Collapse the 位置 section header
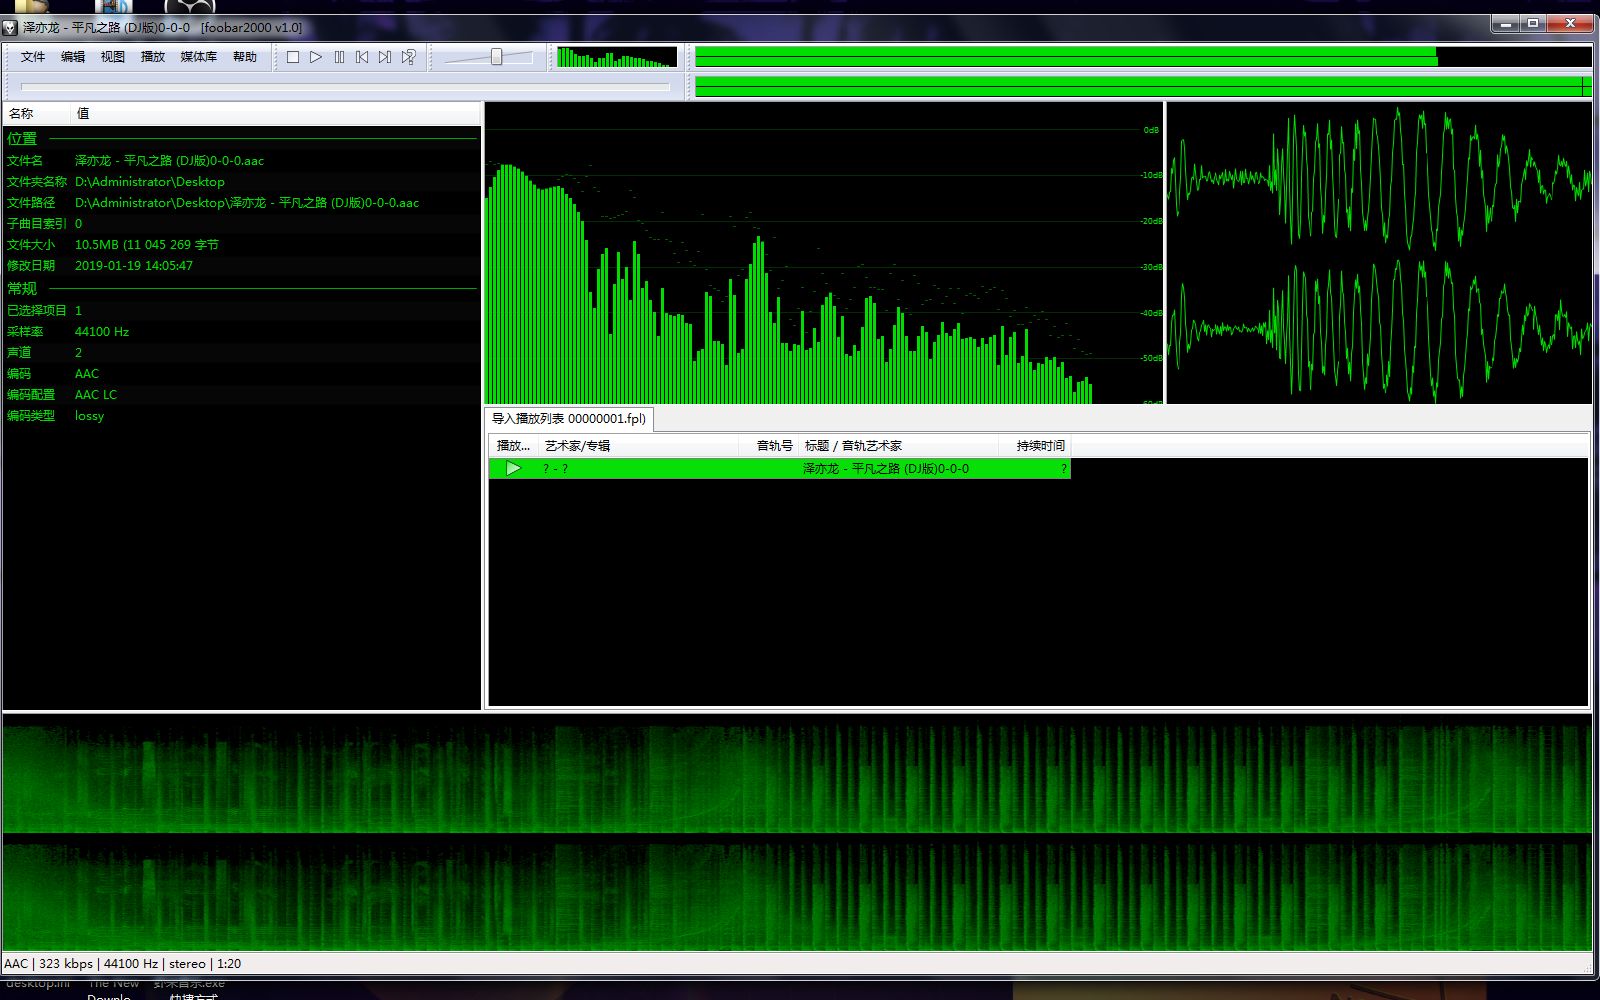The height and width of the screenshot is (1000, 1600). (242, 139)
